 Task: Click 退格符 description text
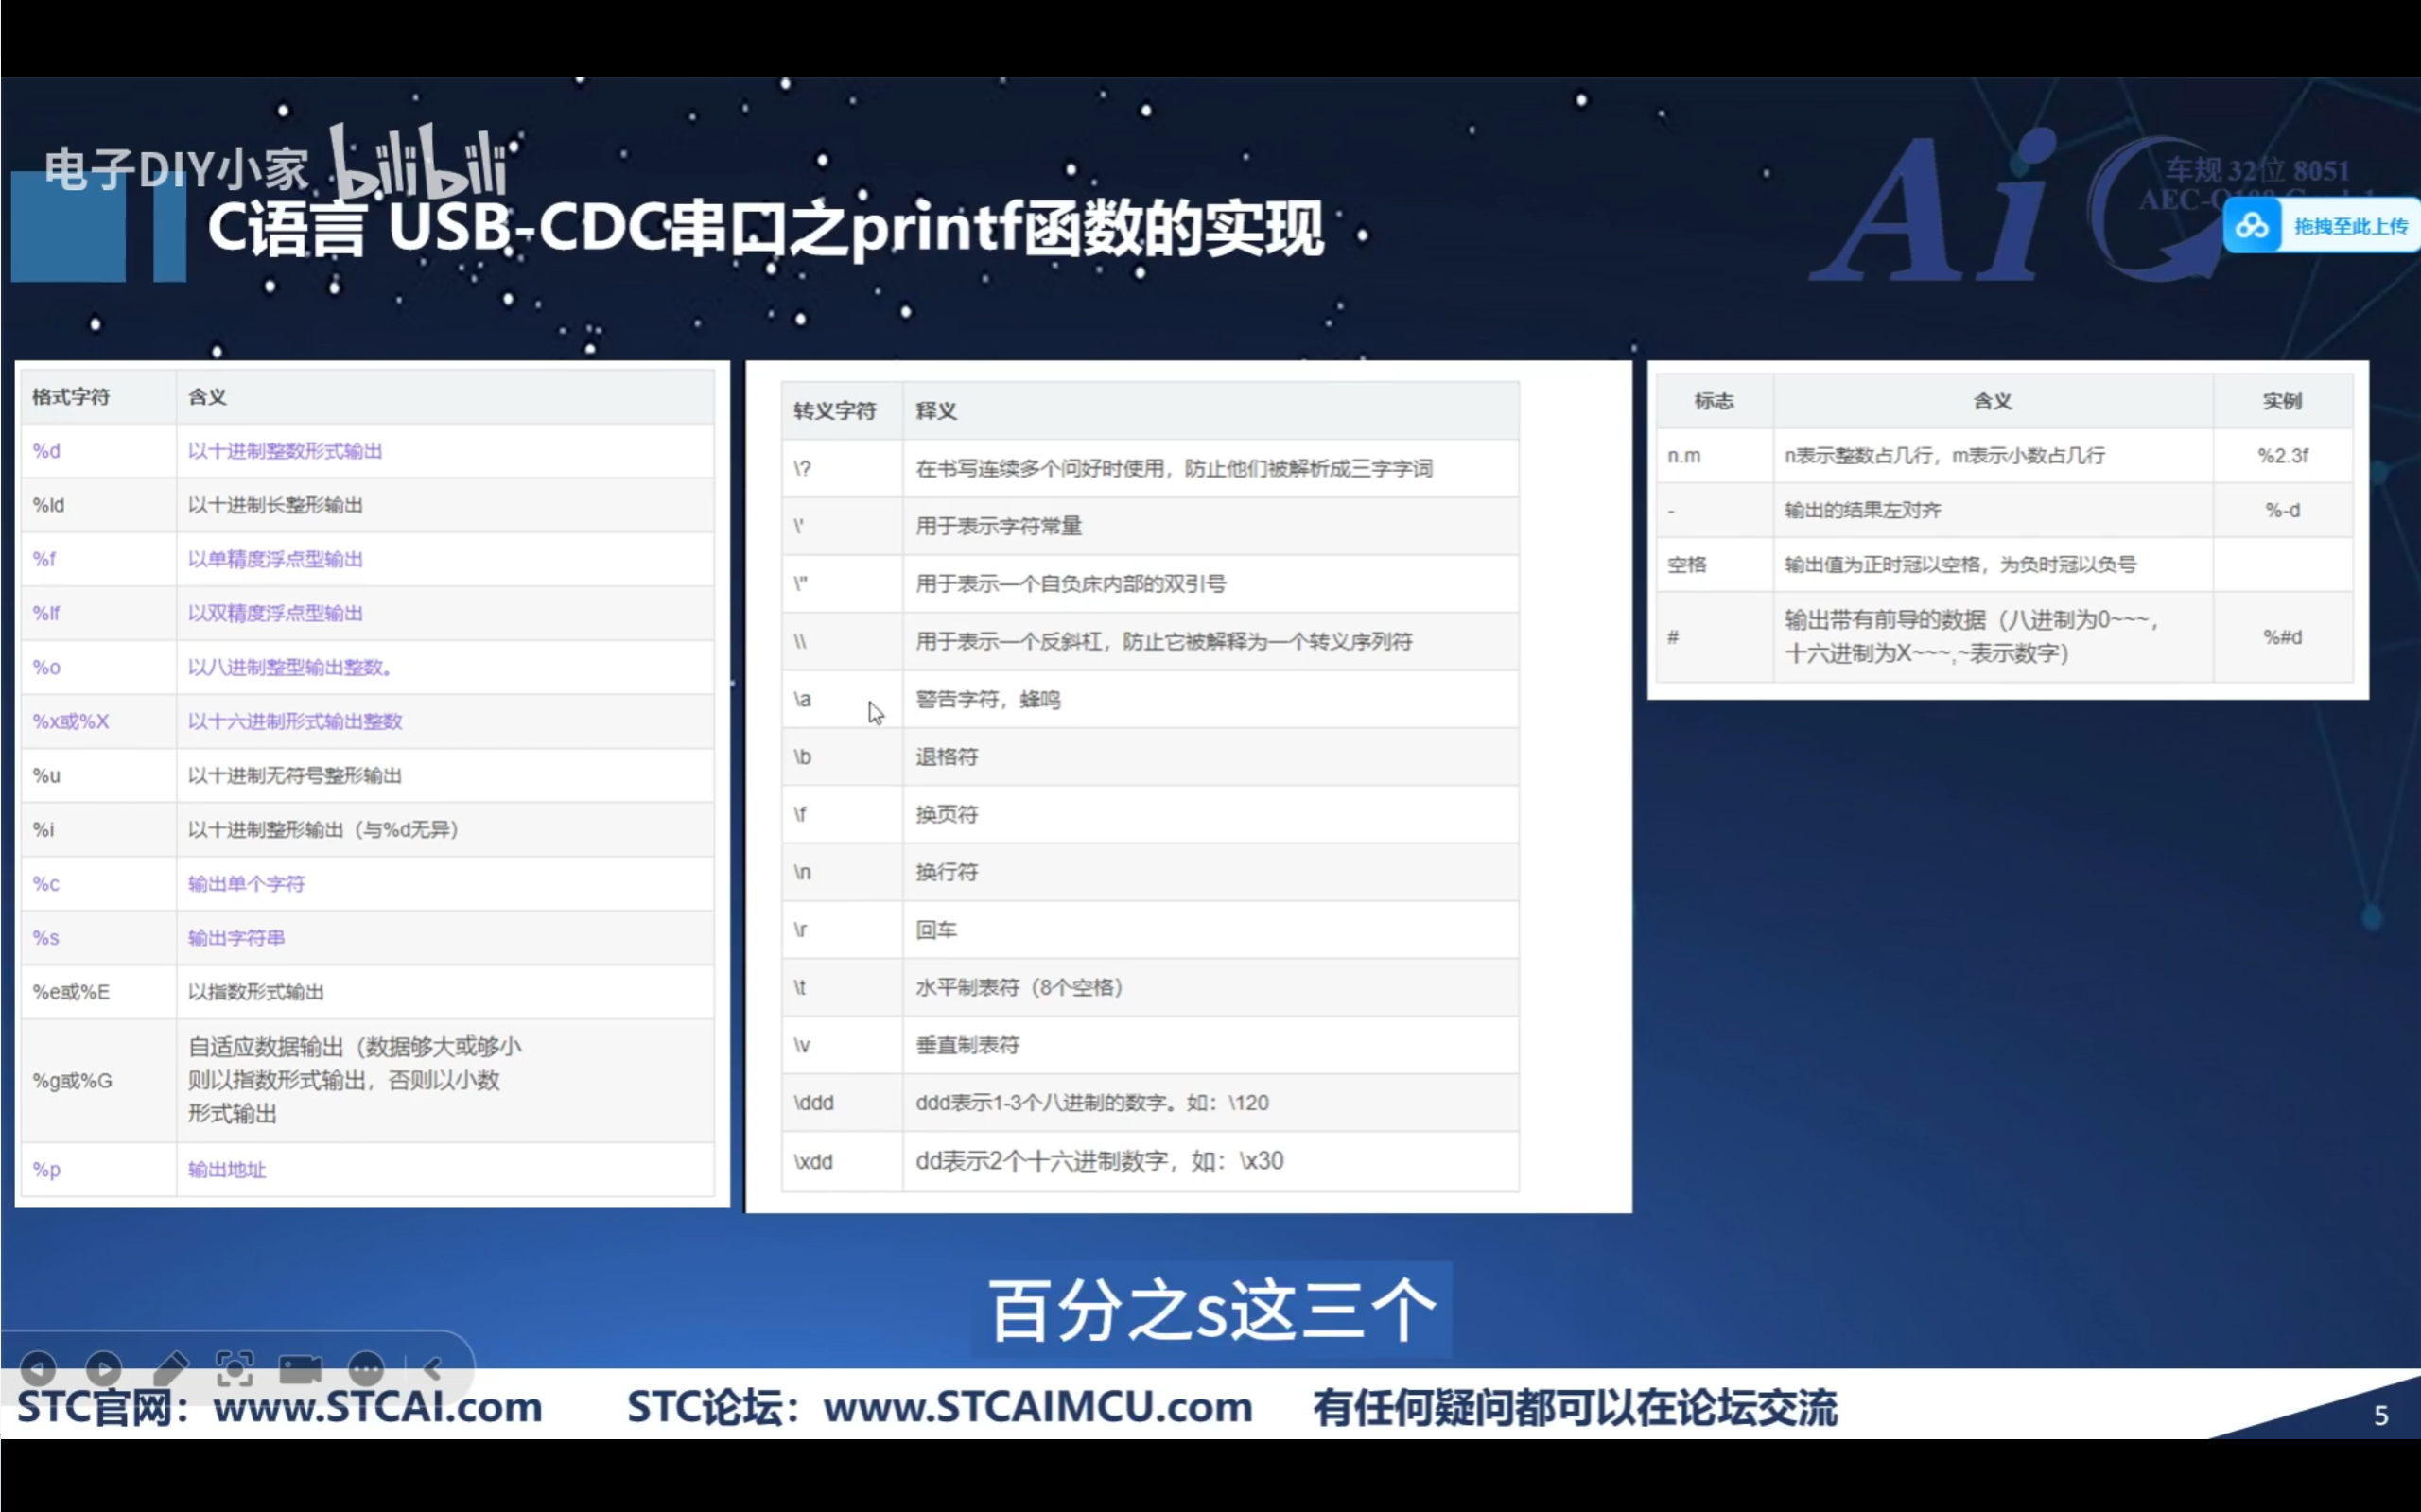pos(947,757)
